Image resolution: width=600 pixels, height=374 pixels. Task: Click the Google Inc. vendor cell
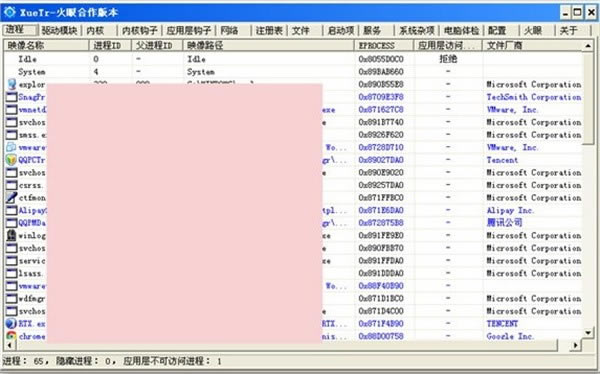tap(510, 336)
